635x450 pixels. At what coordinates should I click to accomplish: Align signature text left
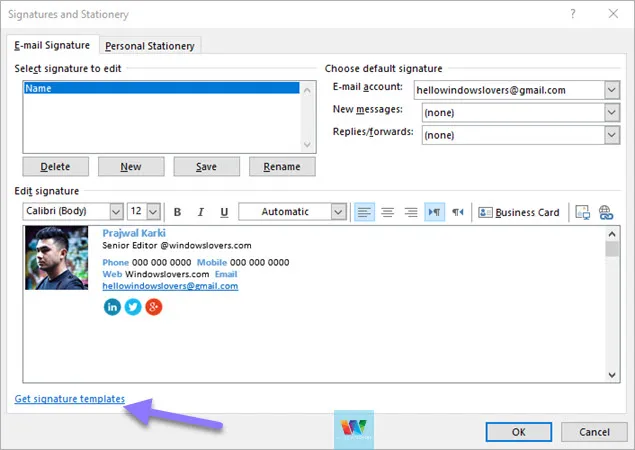pos(364,212)
